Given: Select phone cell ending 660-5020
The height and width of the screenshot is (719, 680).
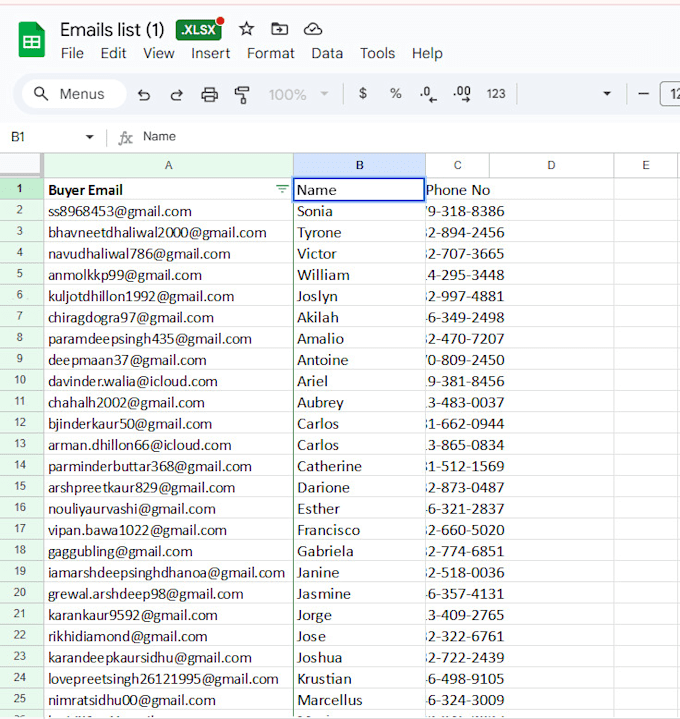Looking at the screenshot, I should pos(457,530).
